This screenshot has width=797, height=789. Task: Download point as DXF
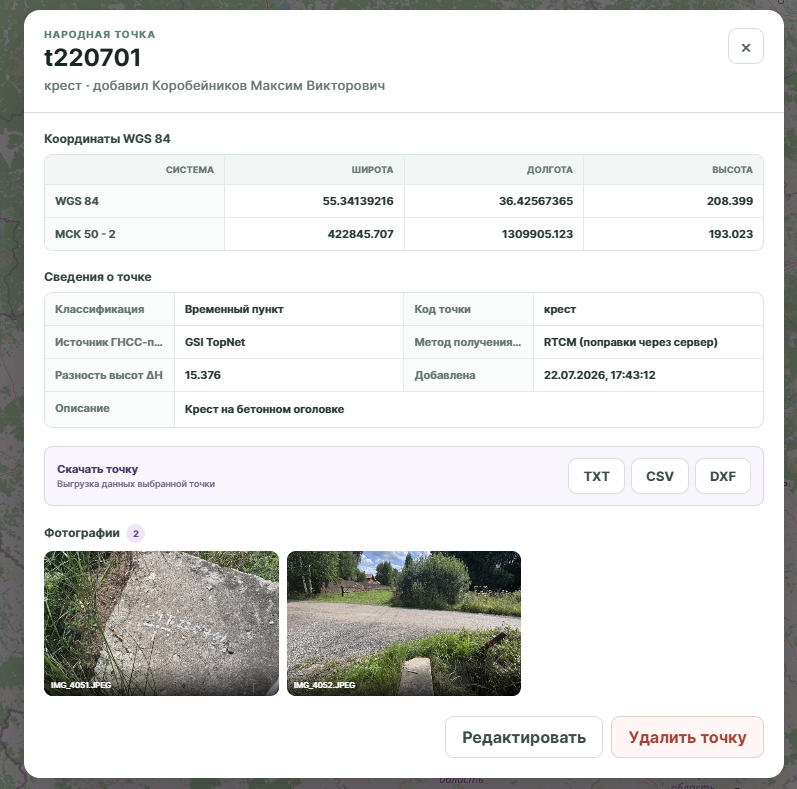click(723, 476)
